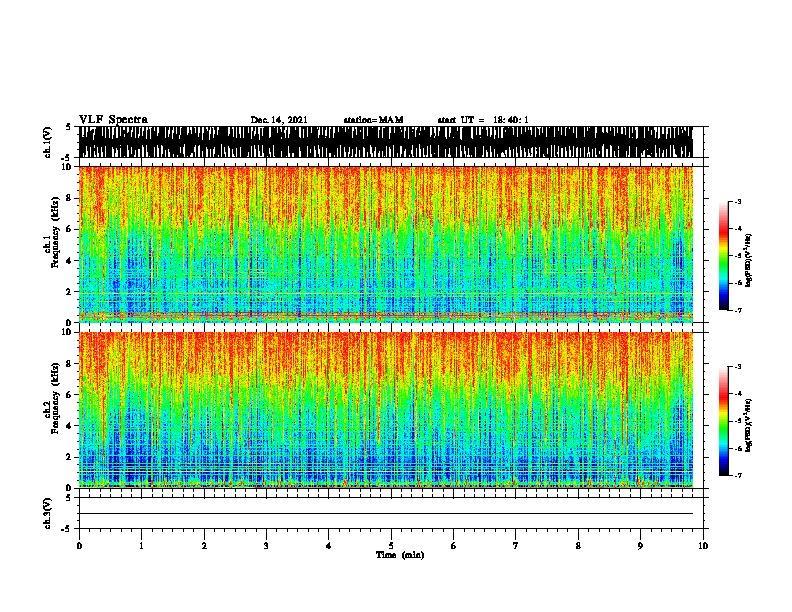Click the '3' tick on the Time axis
This screenshot has height=612, width=792.
266,546
